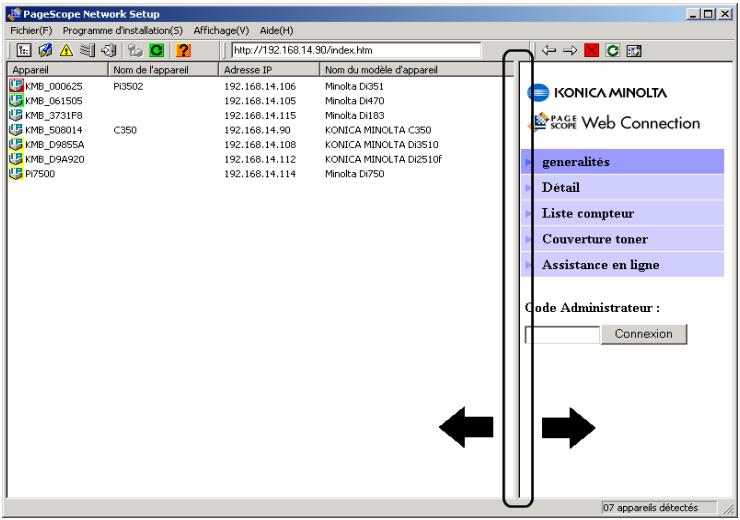The image size is (740, 520).
Task: Click the device icon of KMB_3731F8
Action: pos(16,115)
